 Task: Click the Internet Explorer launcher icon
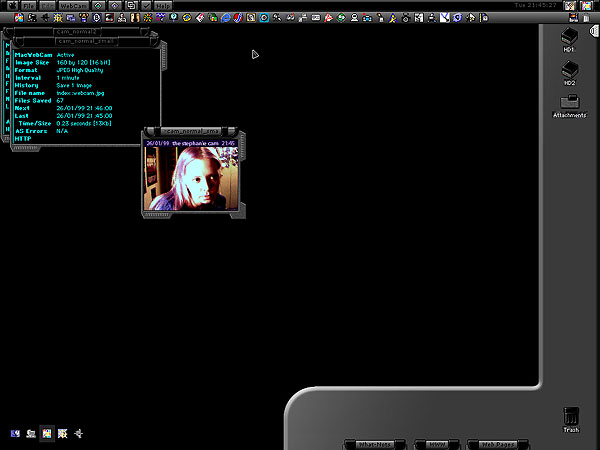pyautogui.click(x=226, y=18)
